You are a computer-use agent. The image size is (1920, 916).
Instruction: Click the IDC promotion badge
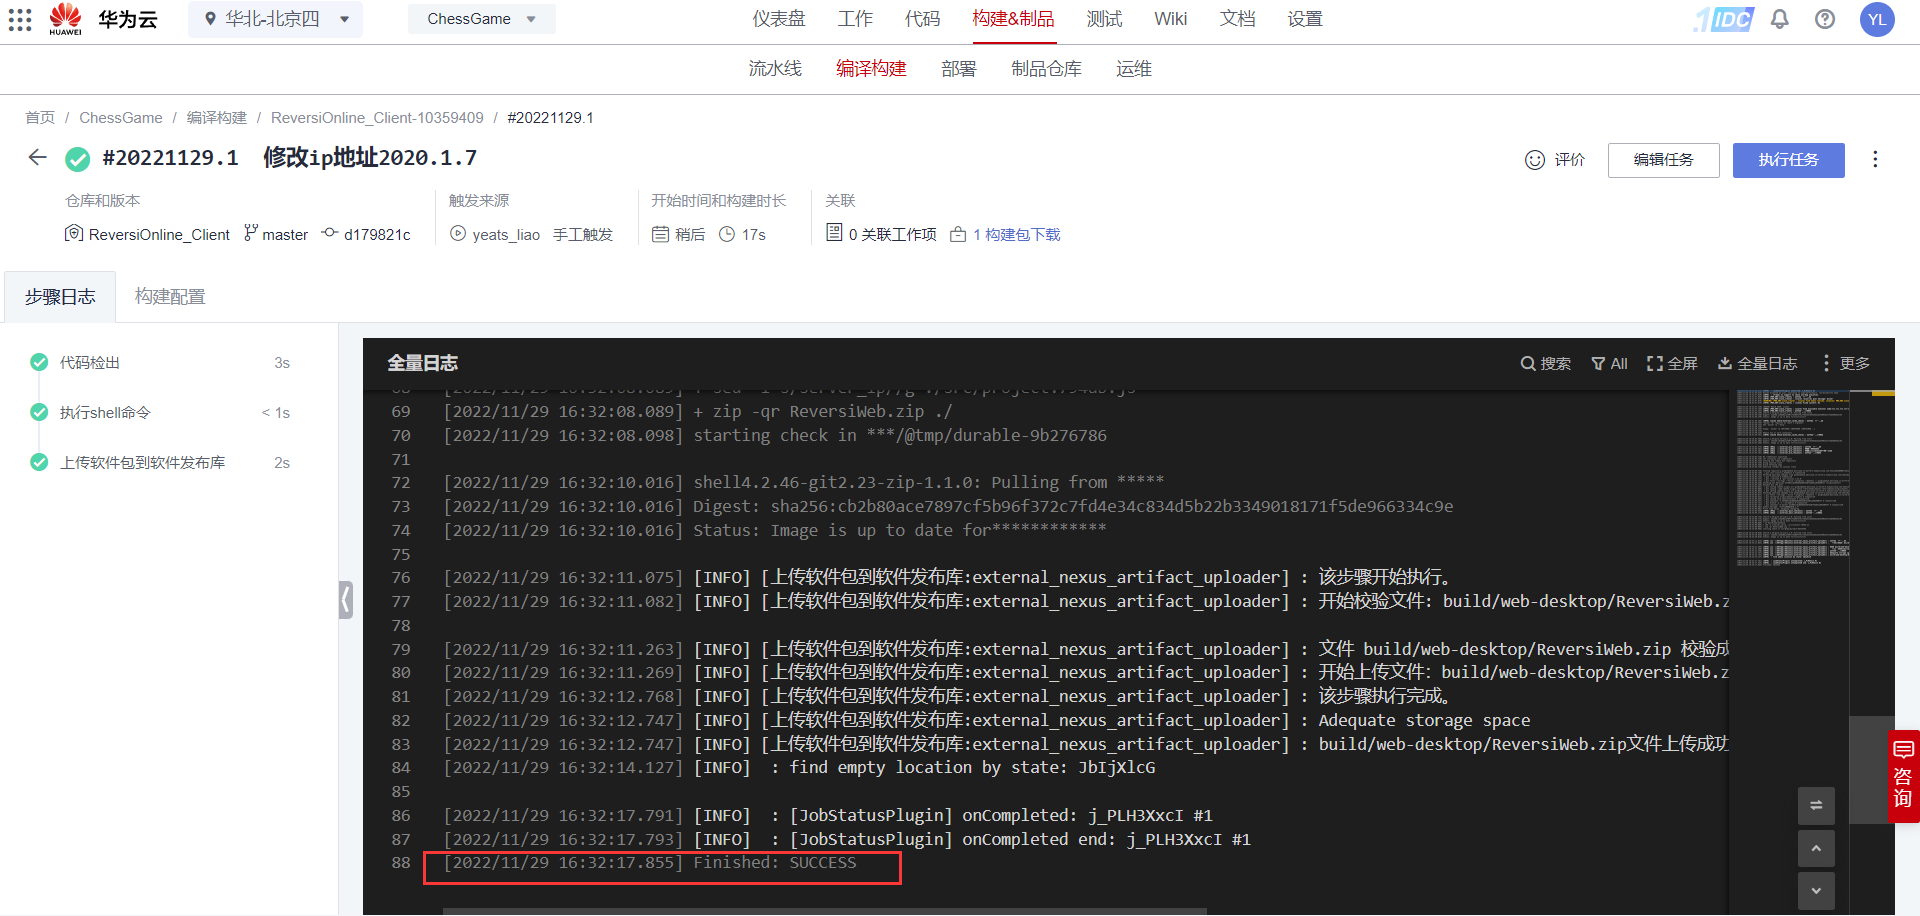[1724, 19]
